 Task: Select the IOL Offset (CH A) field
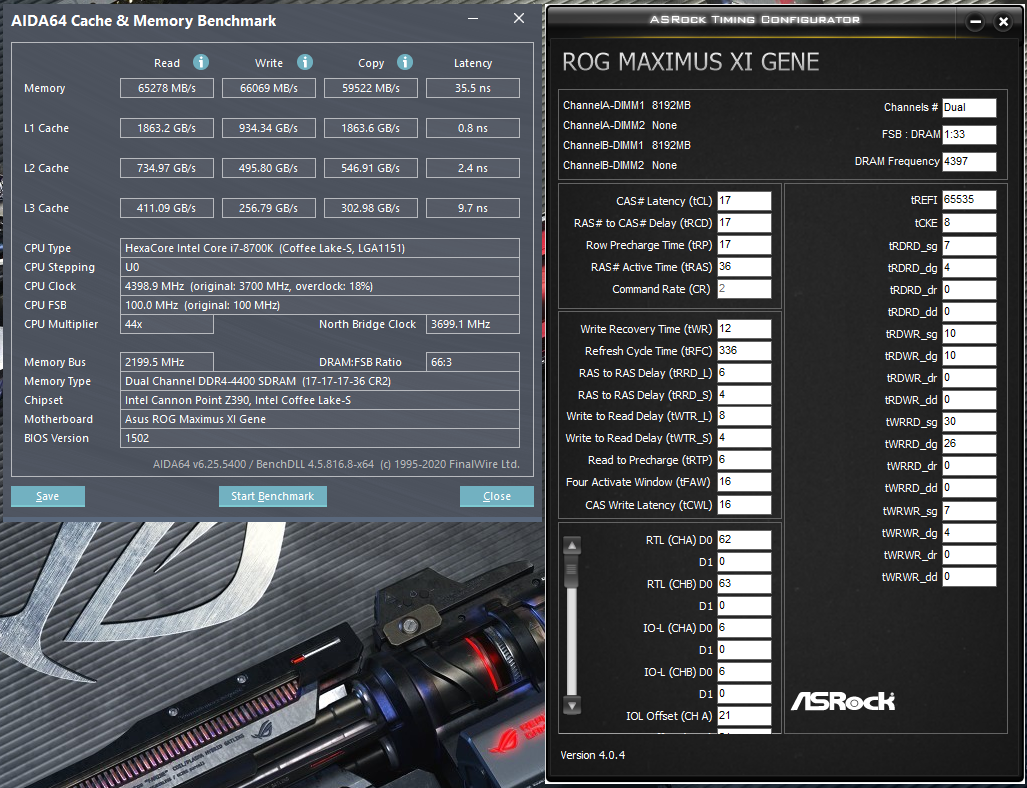click(x=744, y=716)
